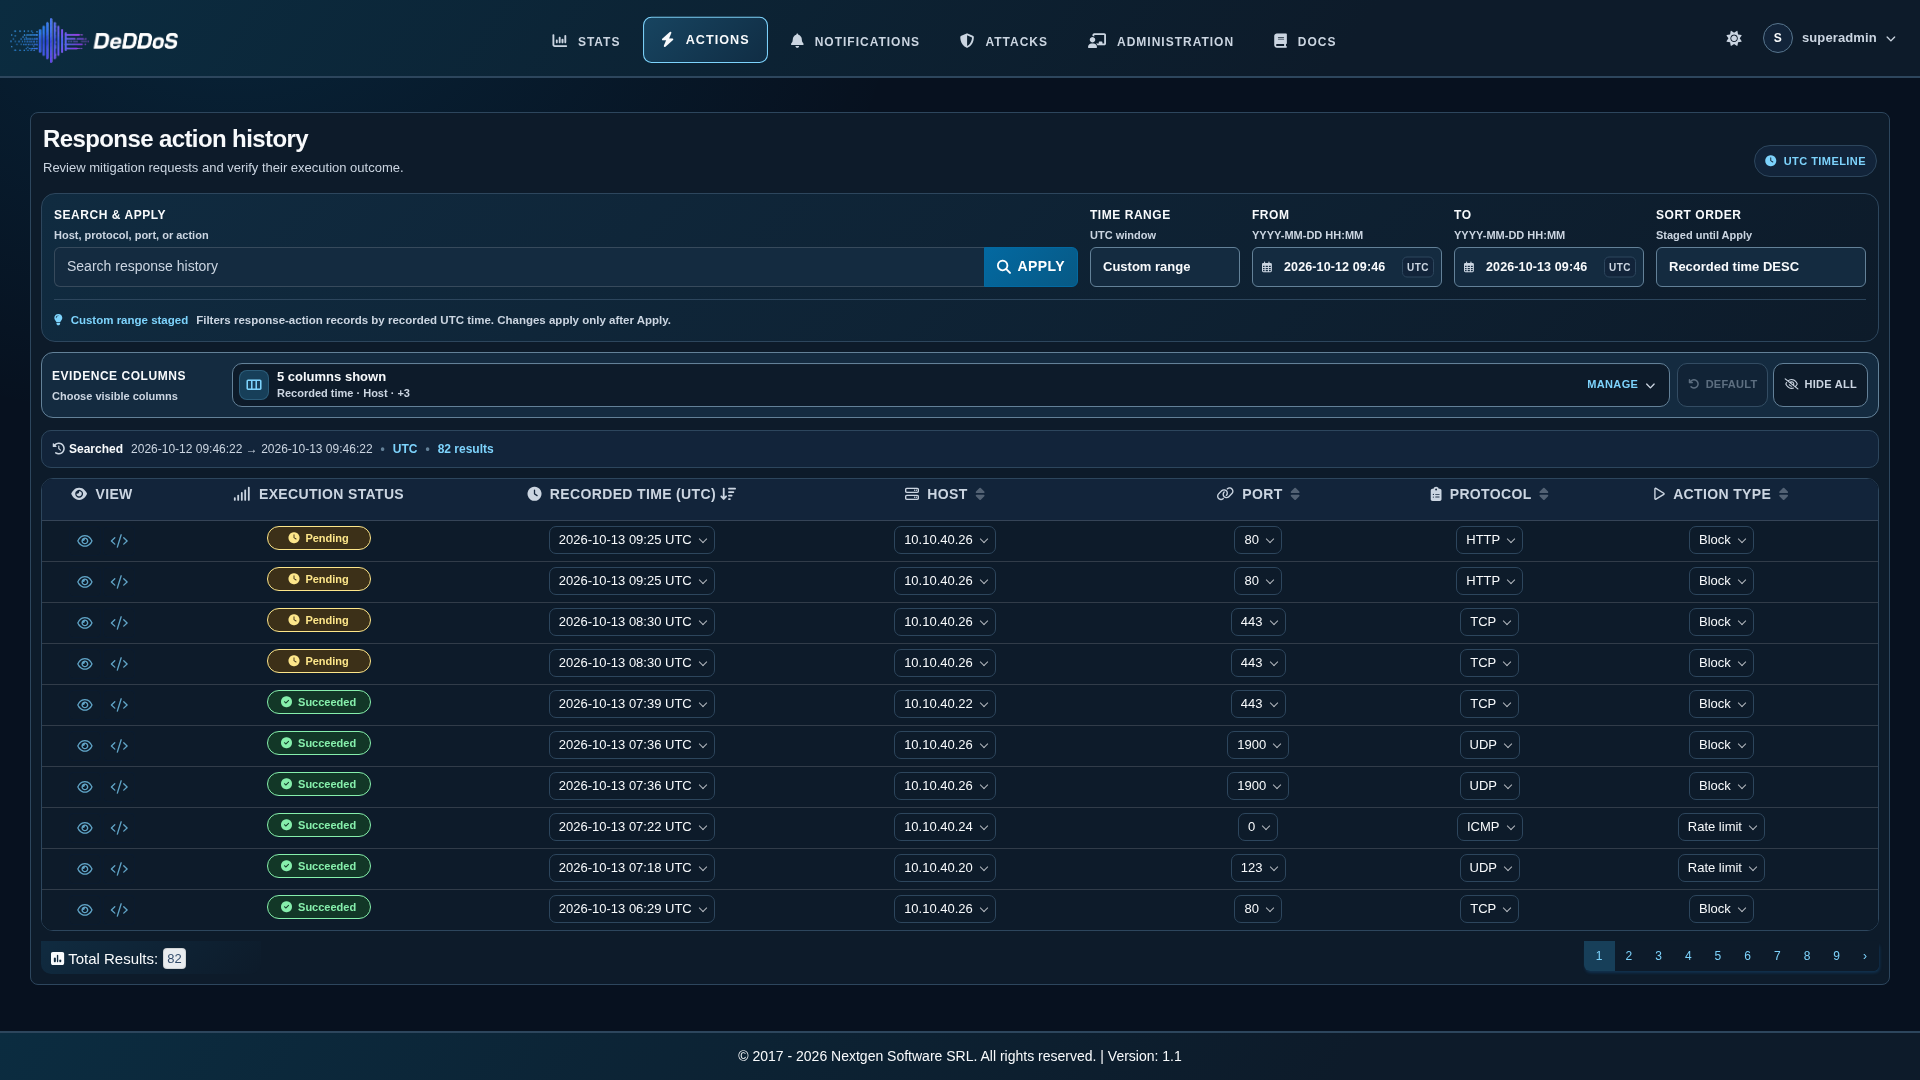
Task: View details of the 07:39 Succeeded row
Action: tap(85, 705)
